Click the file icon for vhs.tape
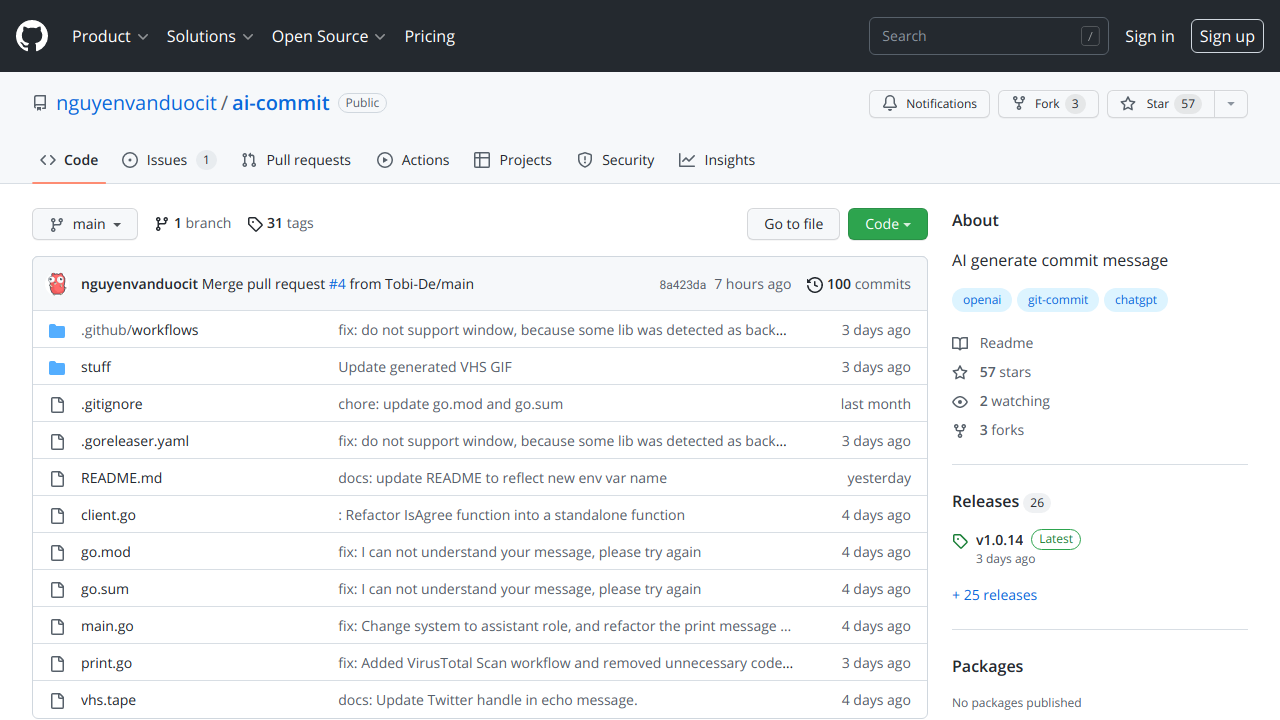 coord(57,700)
